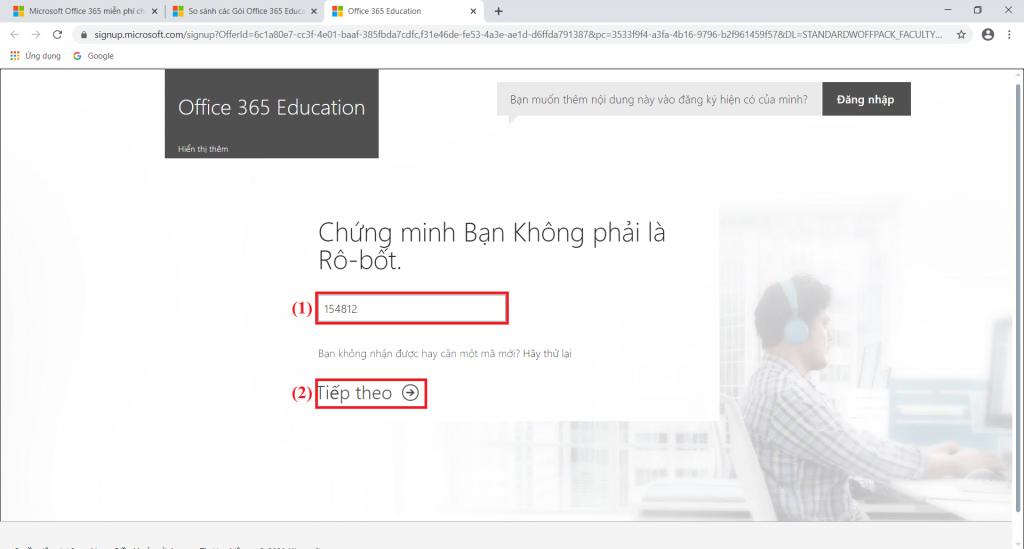Open a new browser tab
The width and height of the screenshot is (1024, 549).
pos(498,11)
